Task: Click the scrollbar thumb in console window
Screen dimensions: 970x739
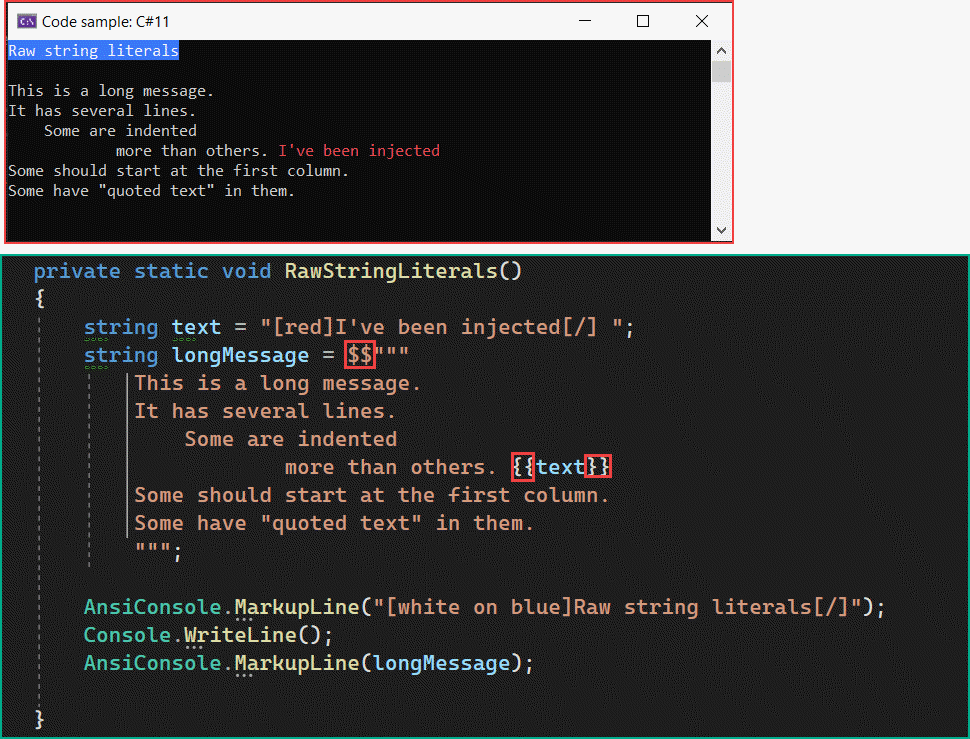Action: click(x=721, y=70)
